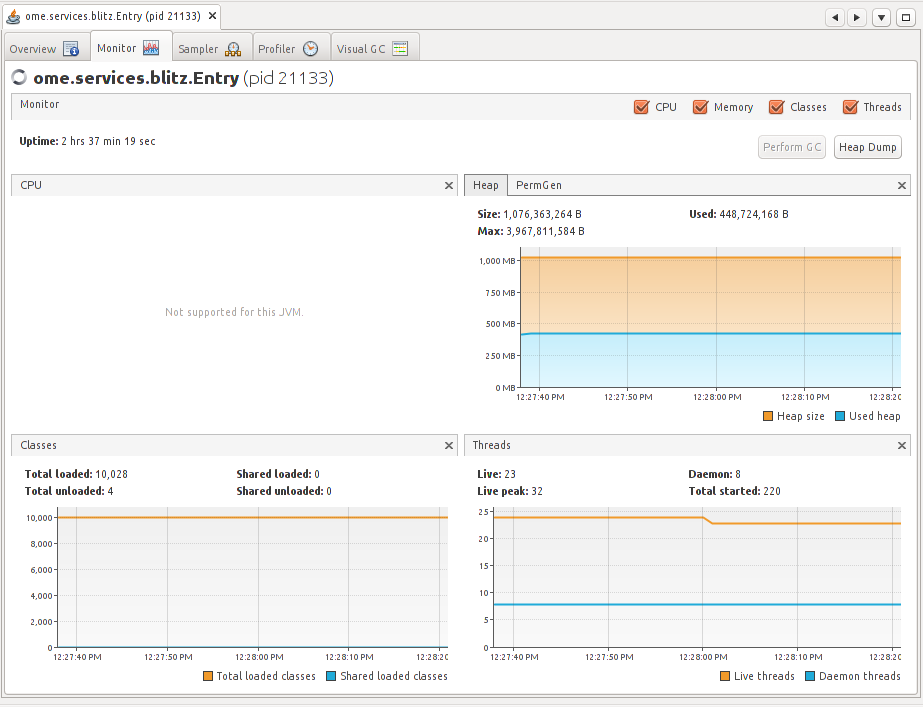Maximize the window with top-right square icon
Viewport: 923px width, 707px height.
[905, 17]
